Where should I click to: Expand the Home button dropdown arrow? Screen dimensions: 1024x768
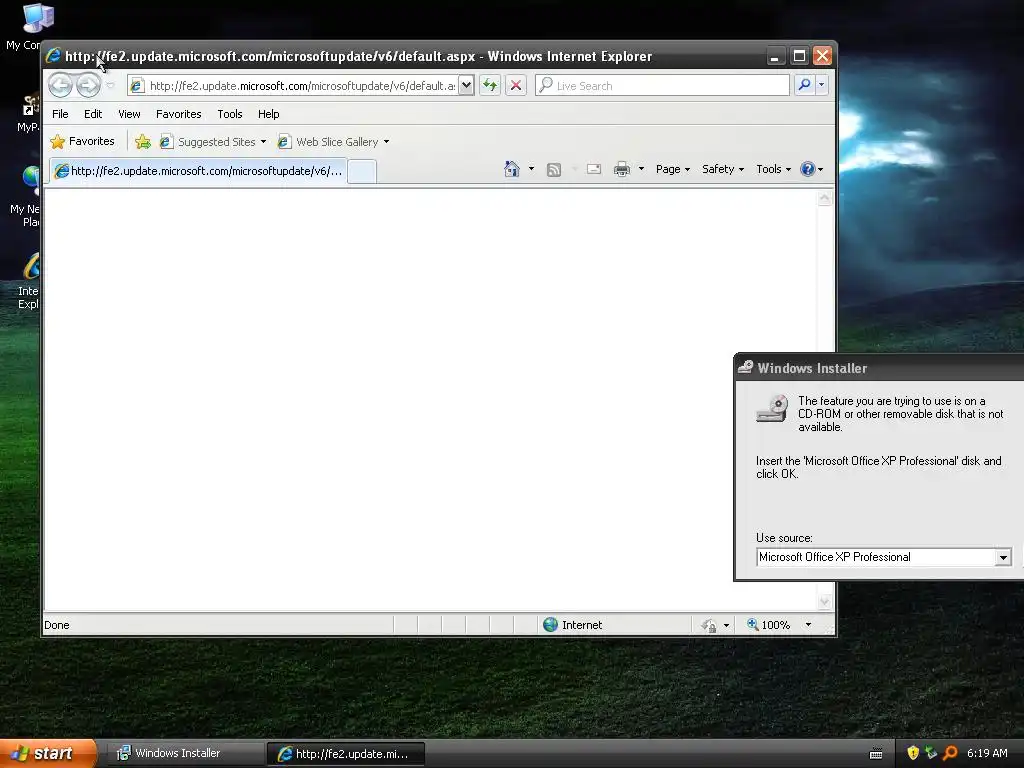pyautogui.click(x=531, y=169)
